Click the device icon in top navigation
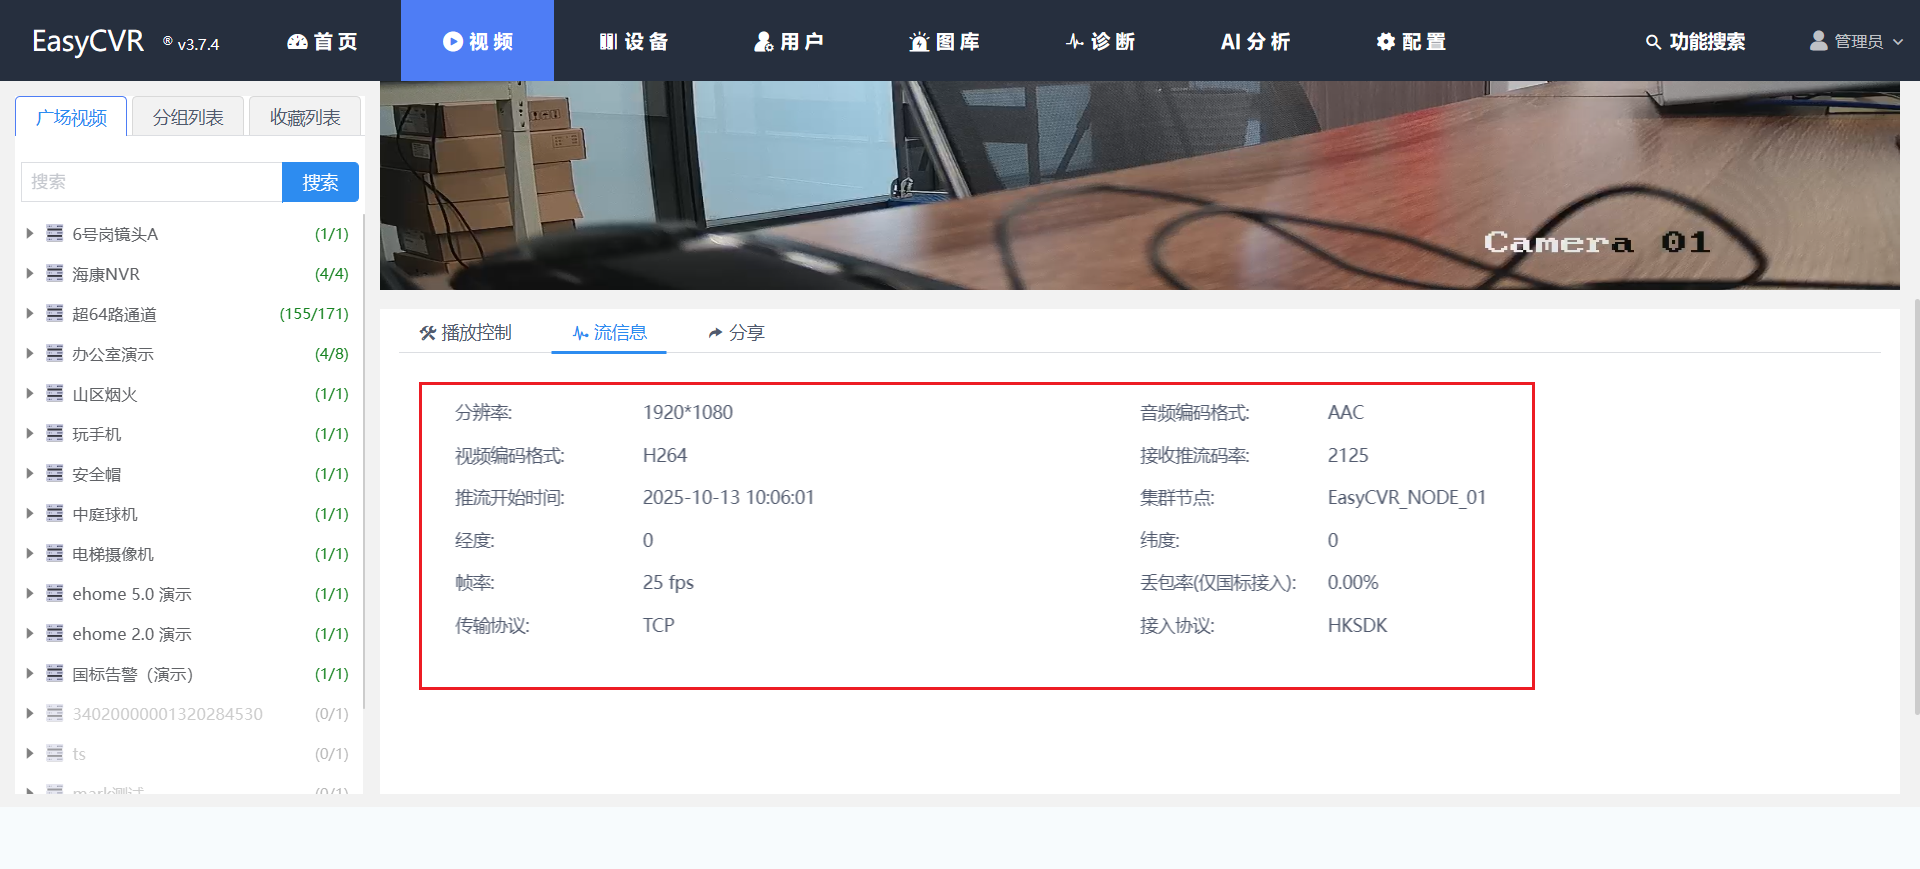The image size is (1920, 869). (x=608, y=41)
